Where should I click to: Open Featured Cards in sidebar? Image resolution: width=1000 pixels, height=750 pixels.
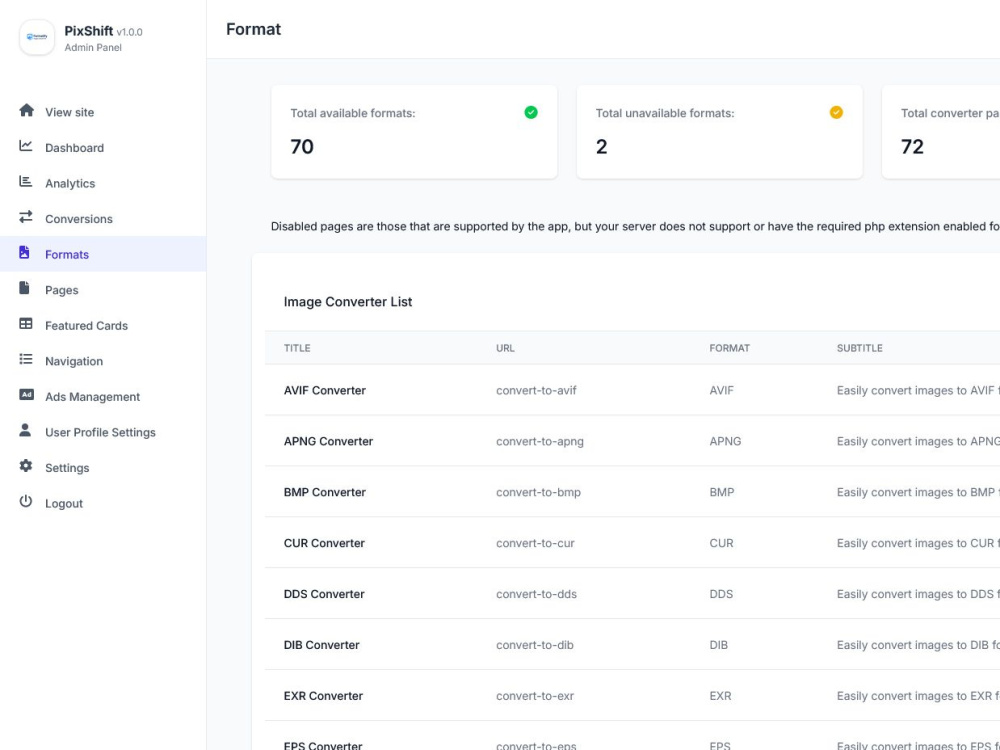[x=103, y=325]
